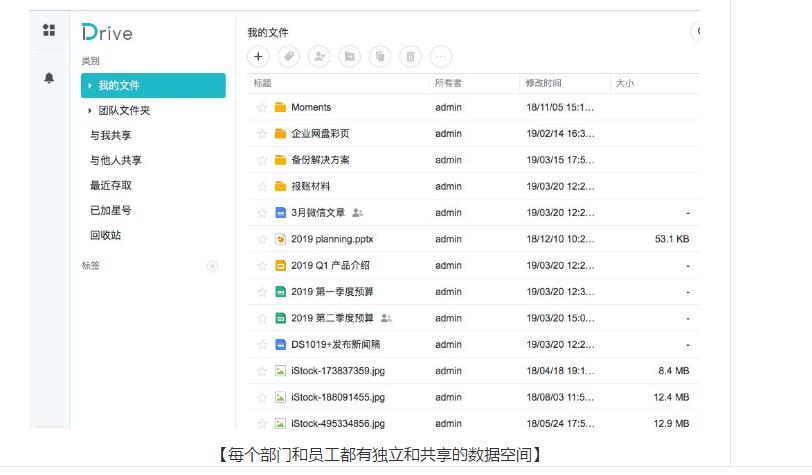Star the Moments folder

point(262,107)
